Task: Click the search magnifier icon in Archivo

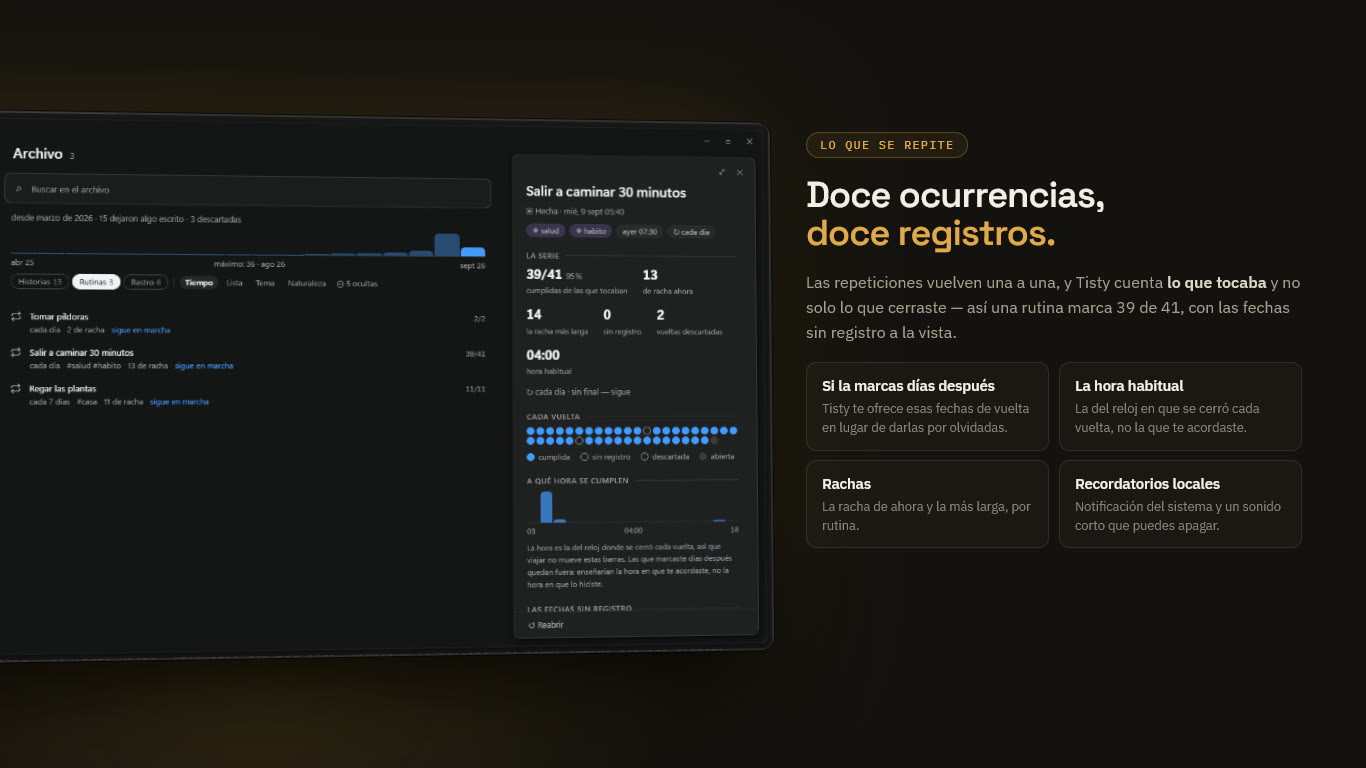Action: pyautogui.click(x=18, y=189)
